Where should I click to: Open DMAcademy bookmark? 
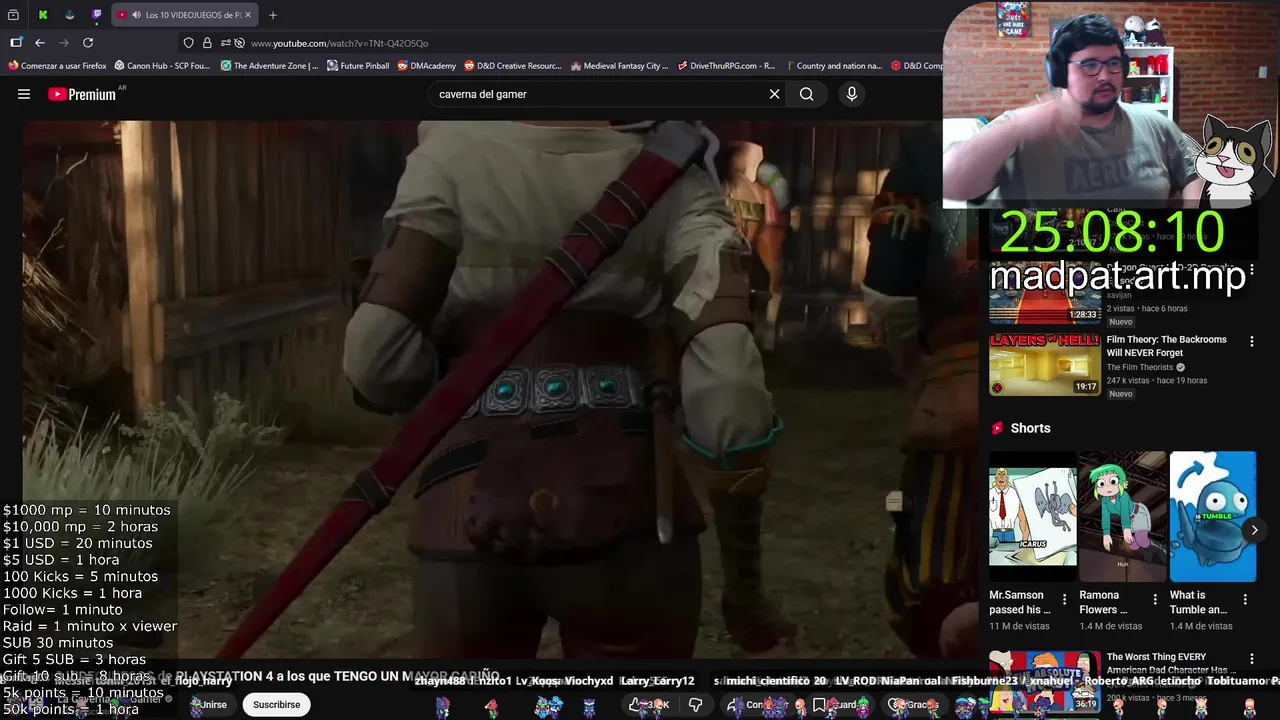[426, 66]
